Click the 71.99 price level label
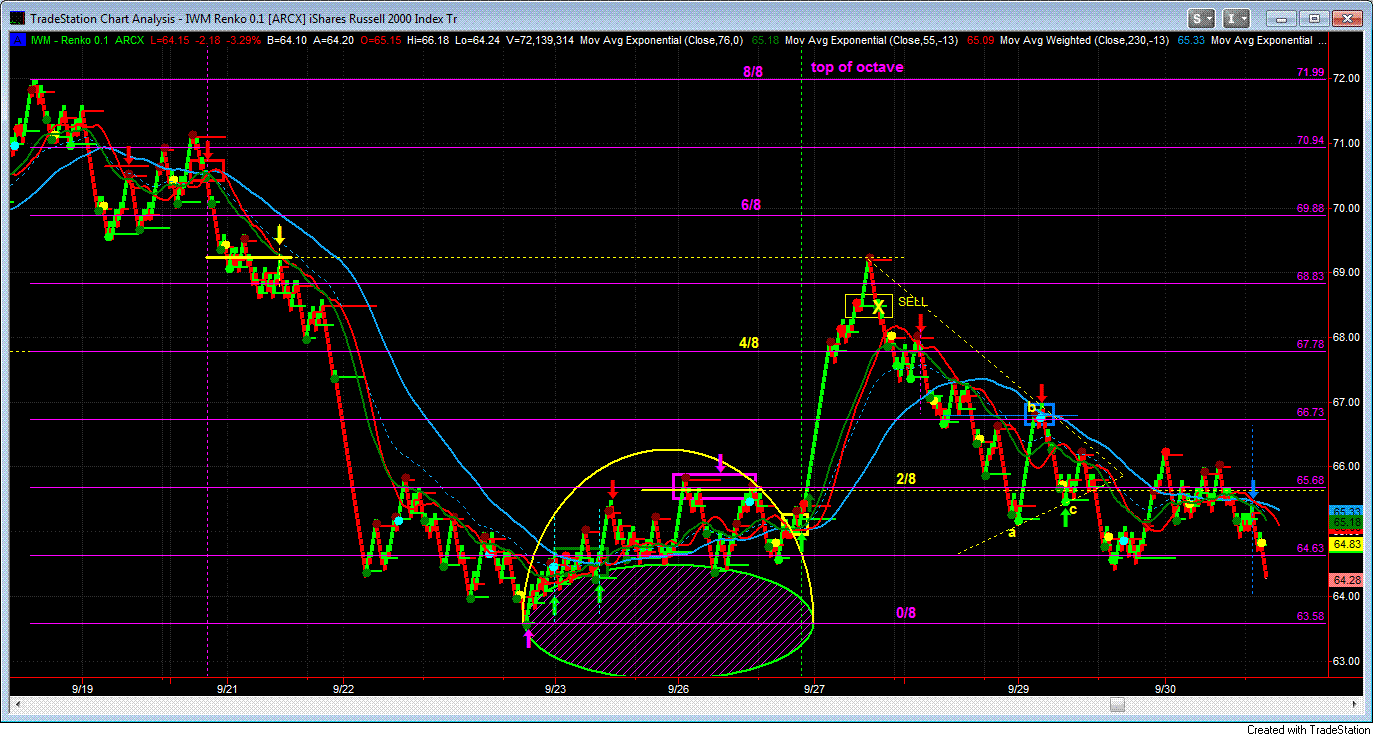The width and height of the screenshot is (1373, 736). point(1310,72)
